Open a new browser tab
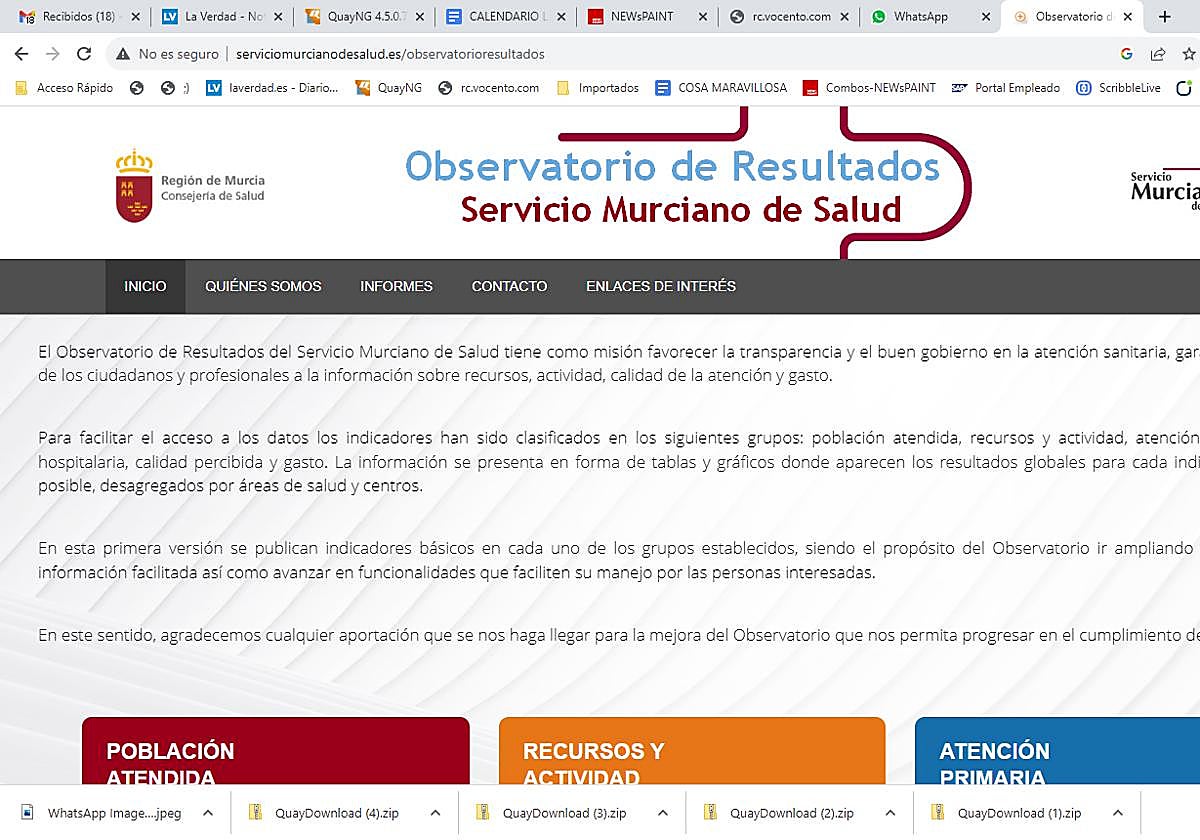 [1164, 17]
